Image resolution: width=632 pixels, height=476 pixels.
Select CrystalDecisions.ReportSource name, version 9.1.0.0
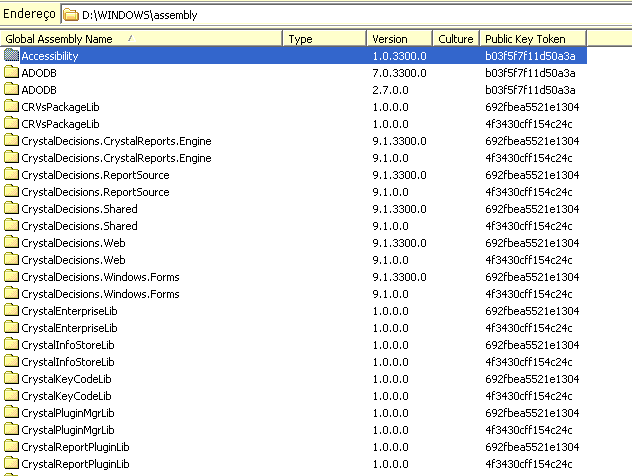click(96, 192)
